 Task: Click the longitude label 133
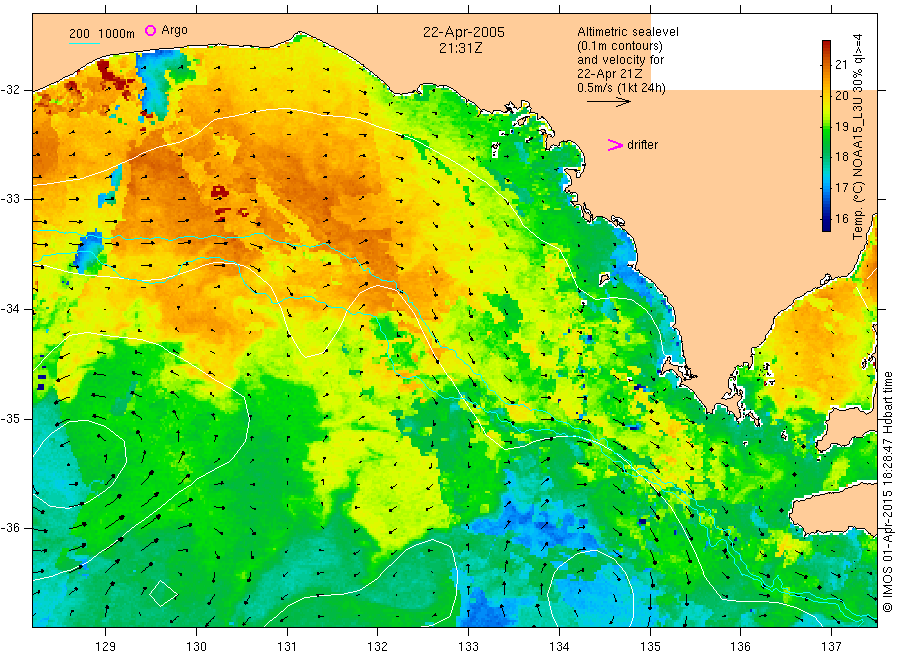[468, 647]
